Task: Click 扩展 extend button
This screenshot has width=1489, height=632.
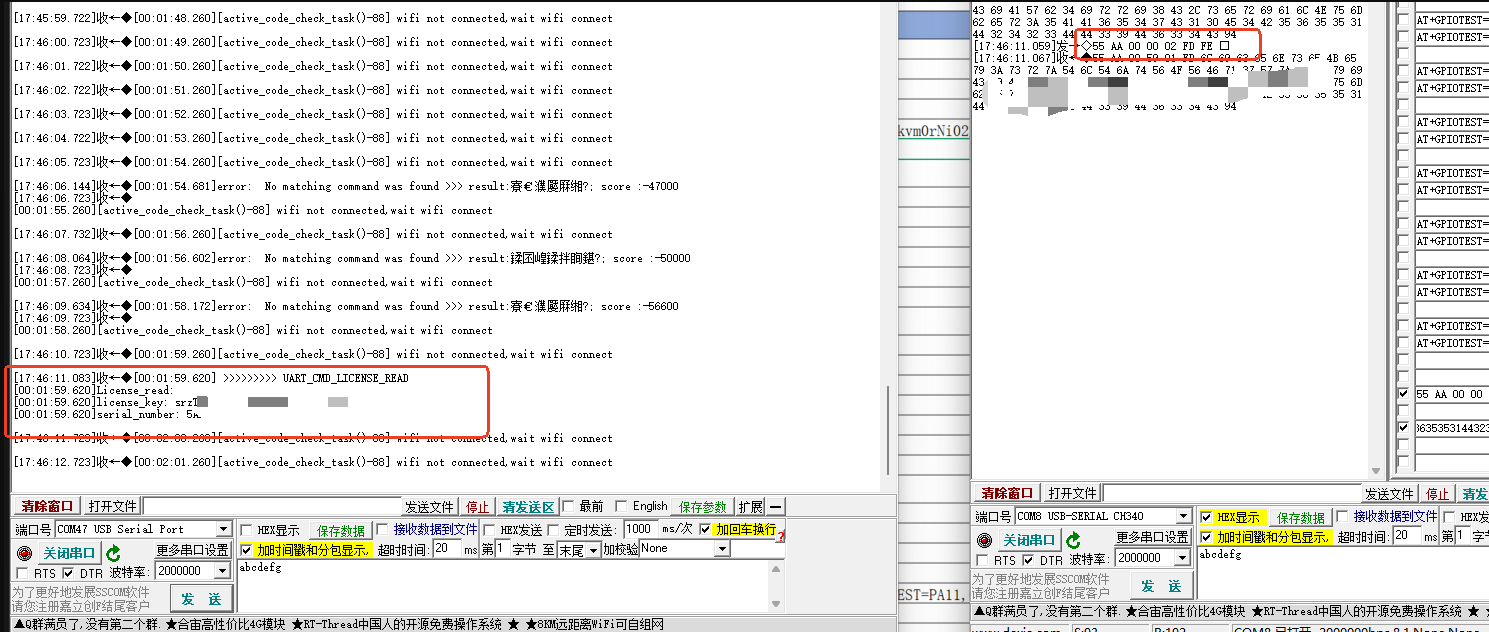Action: 750,507
